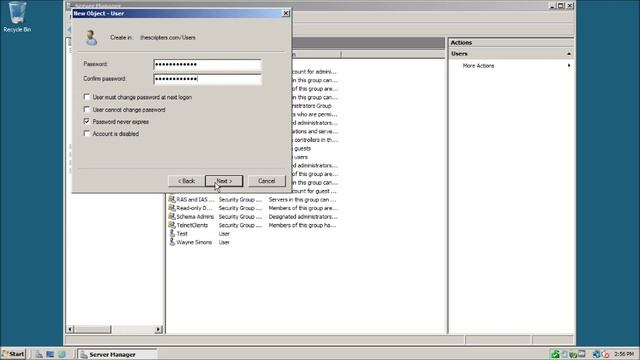Viewport: 640px width, 360px height.
Task: Select the TelnetClients name text
Action: 192,225
